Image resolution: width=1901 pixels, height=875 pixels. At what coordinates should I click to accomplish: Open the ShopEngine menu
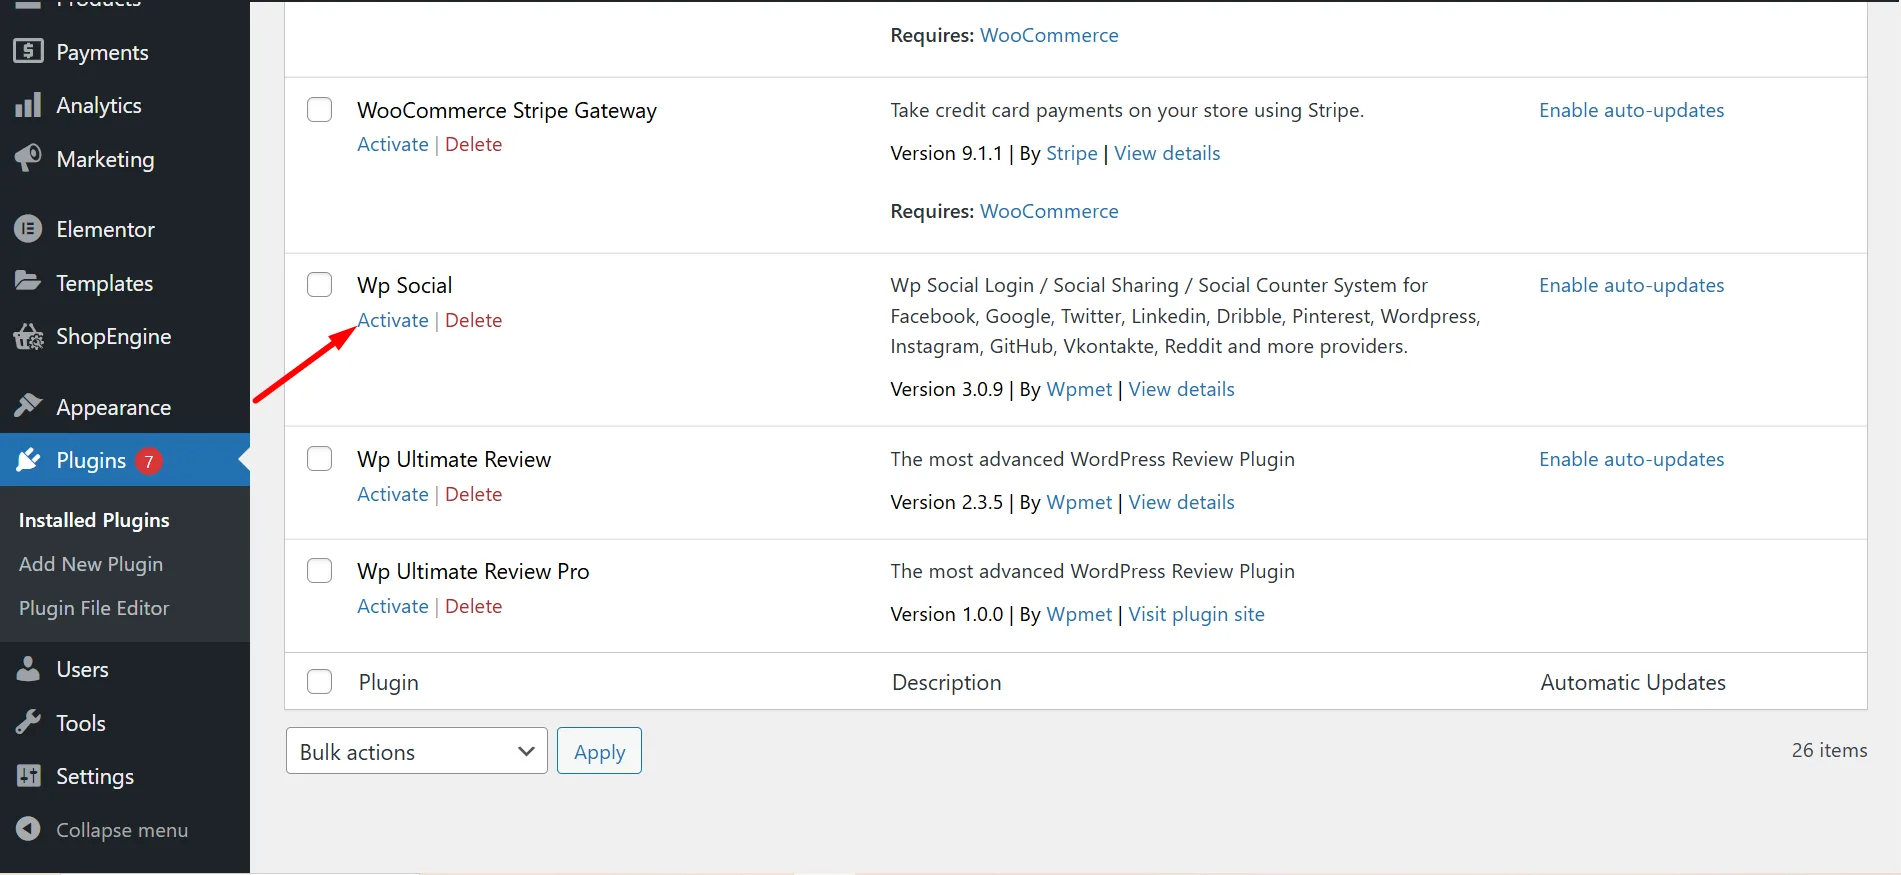click(x=113, y=337)
